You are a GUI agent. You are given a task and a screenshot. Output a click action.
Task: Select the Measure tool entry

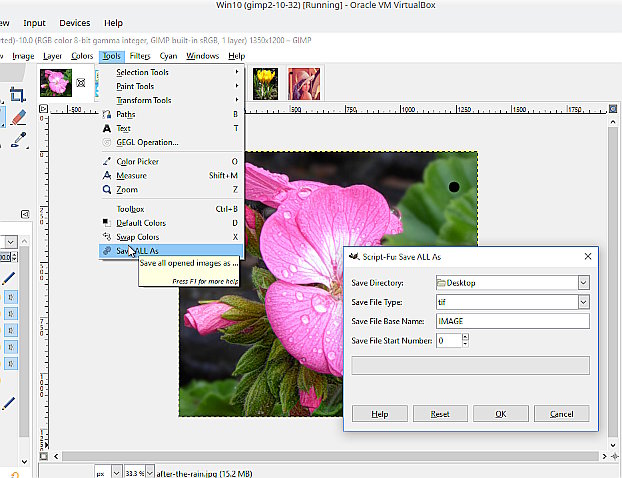131,175
